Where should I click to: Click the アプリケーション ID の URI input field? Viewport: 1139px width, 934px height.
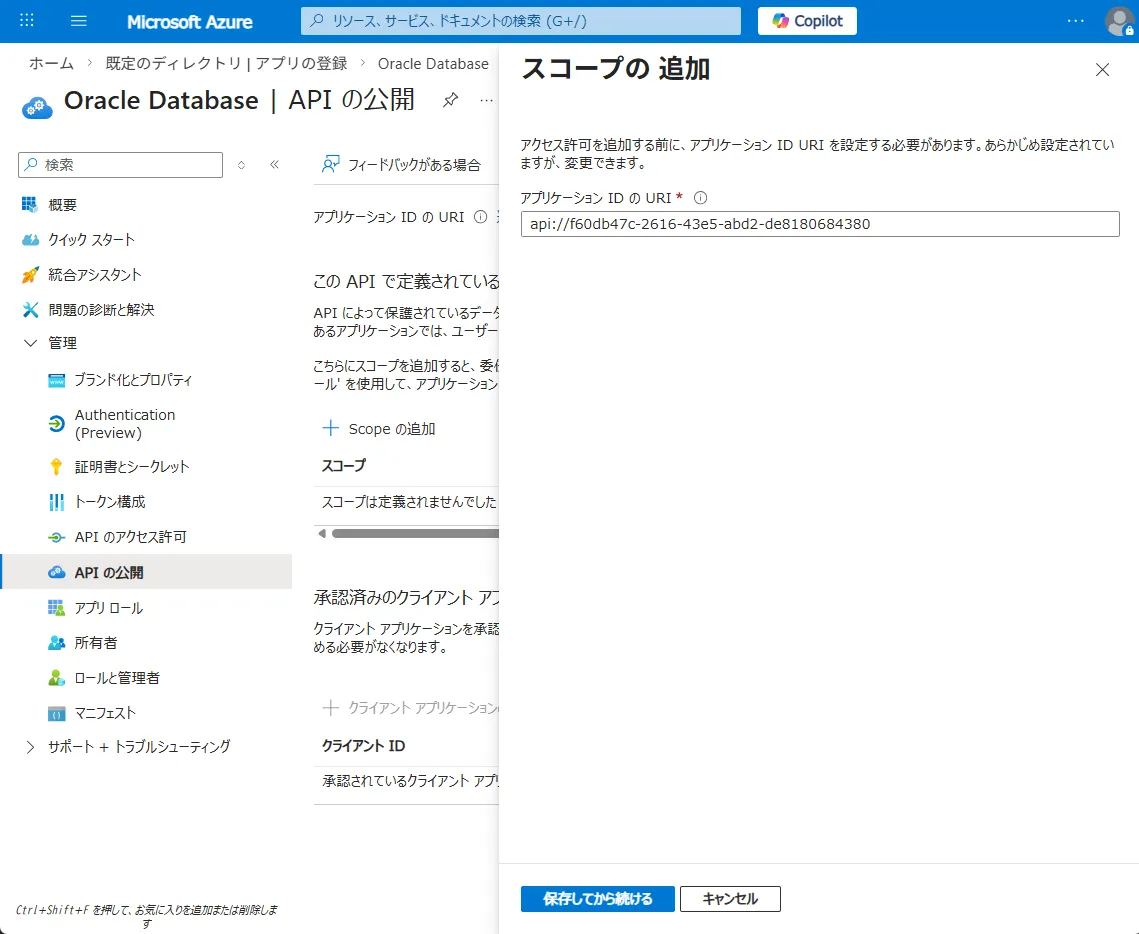[x=818, y=223]
